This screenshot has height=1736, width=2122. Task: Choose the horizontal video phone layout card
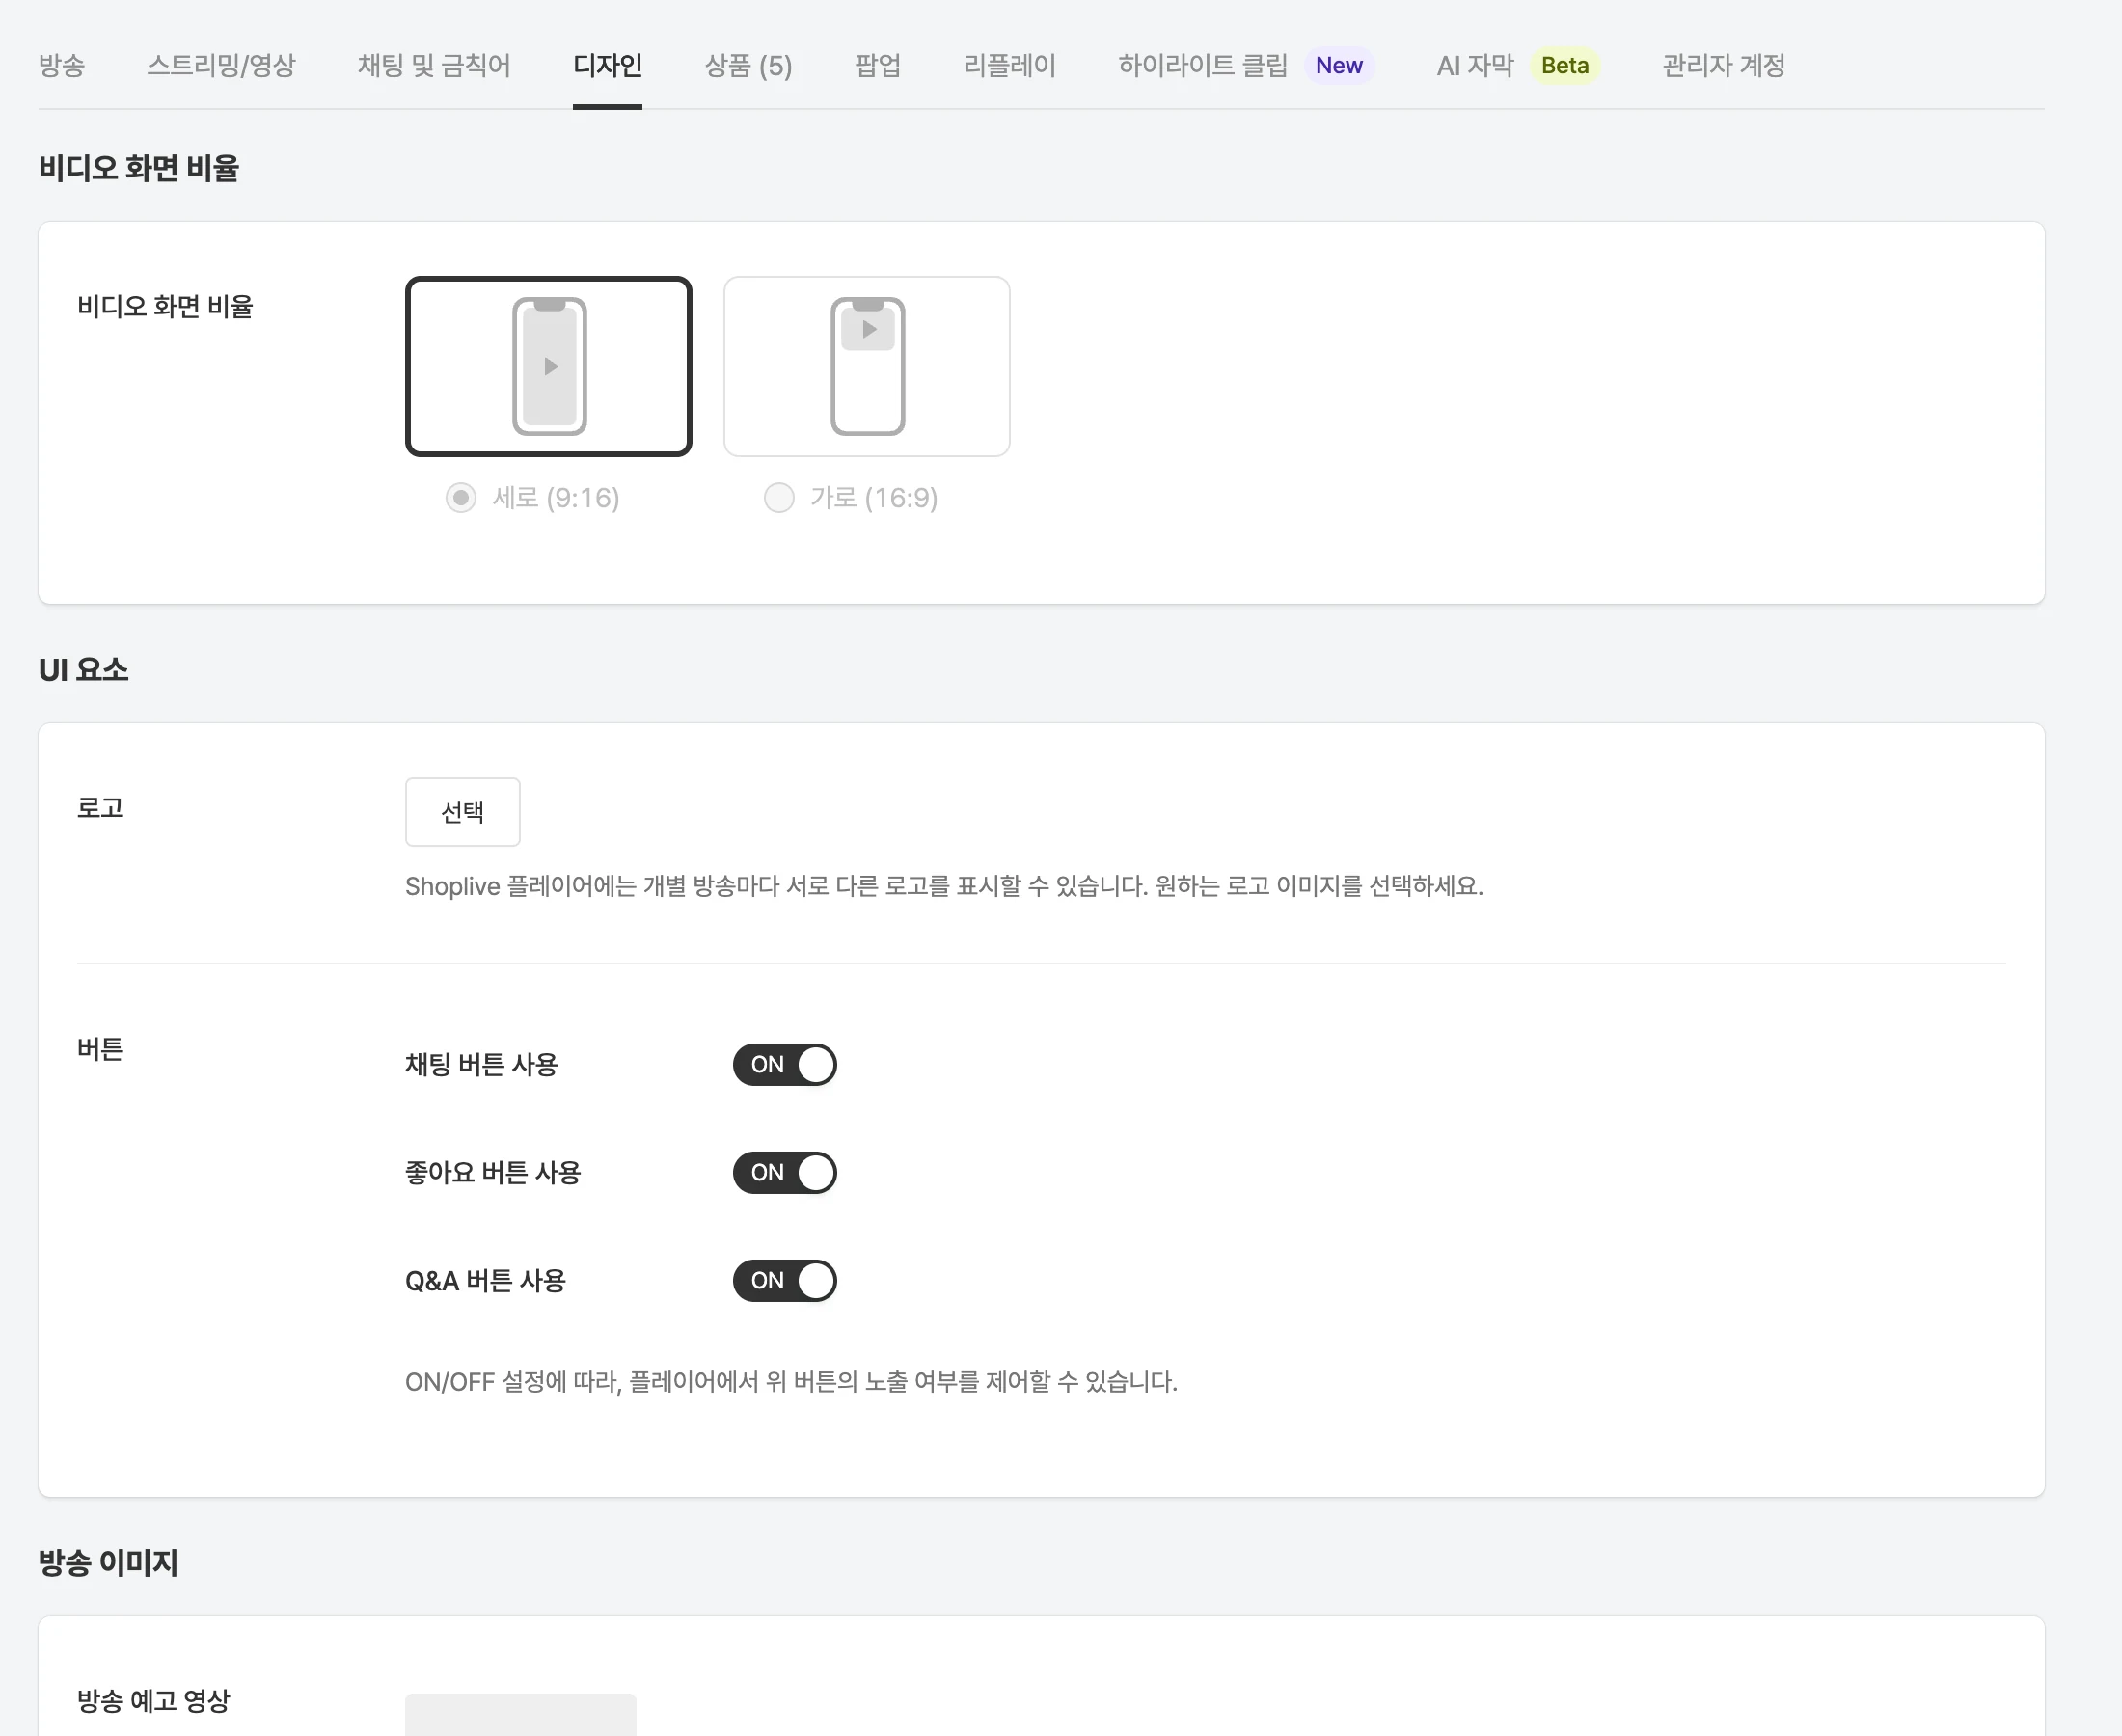pos(866,366)
